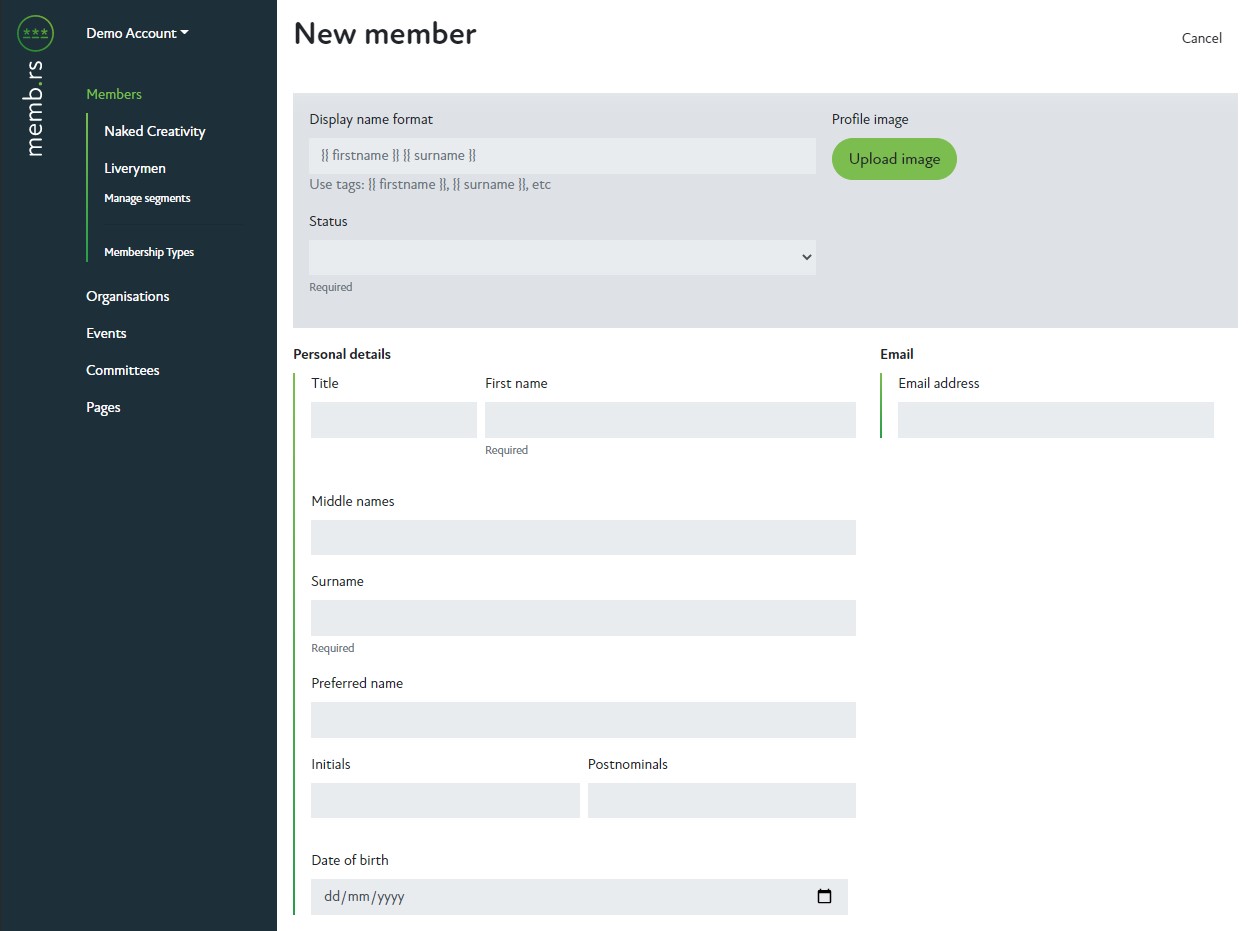
Task: Navigate to Organisations
Action: [128, 296]
